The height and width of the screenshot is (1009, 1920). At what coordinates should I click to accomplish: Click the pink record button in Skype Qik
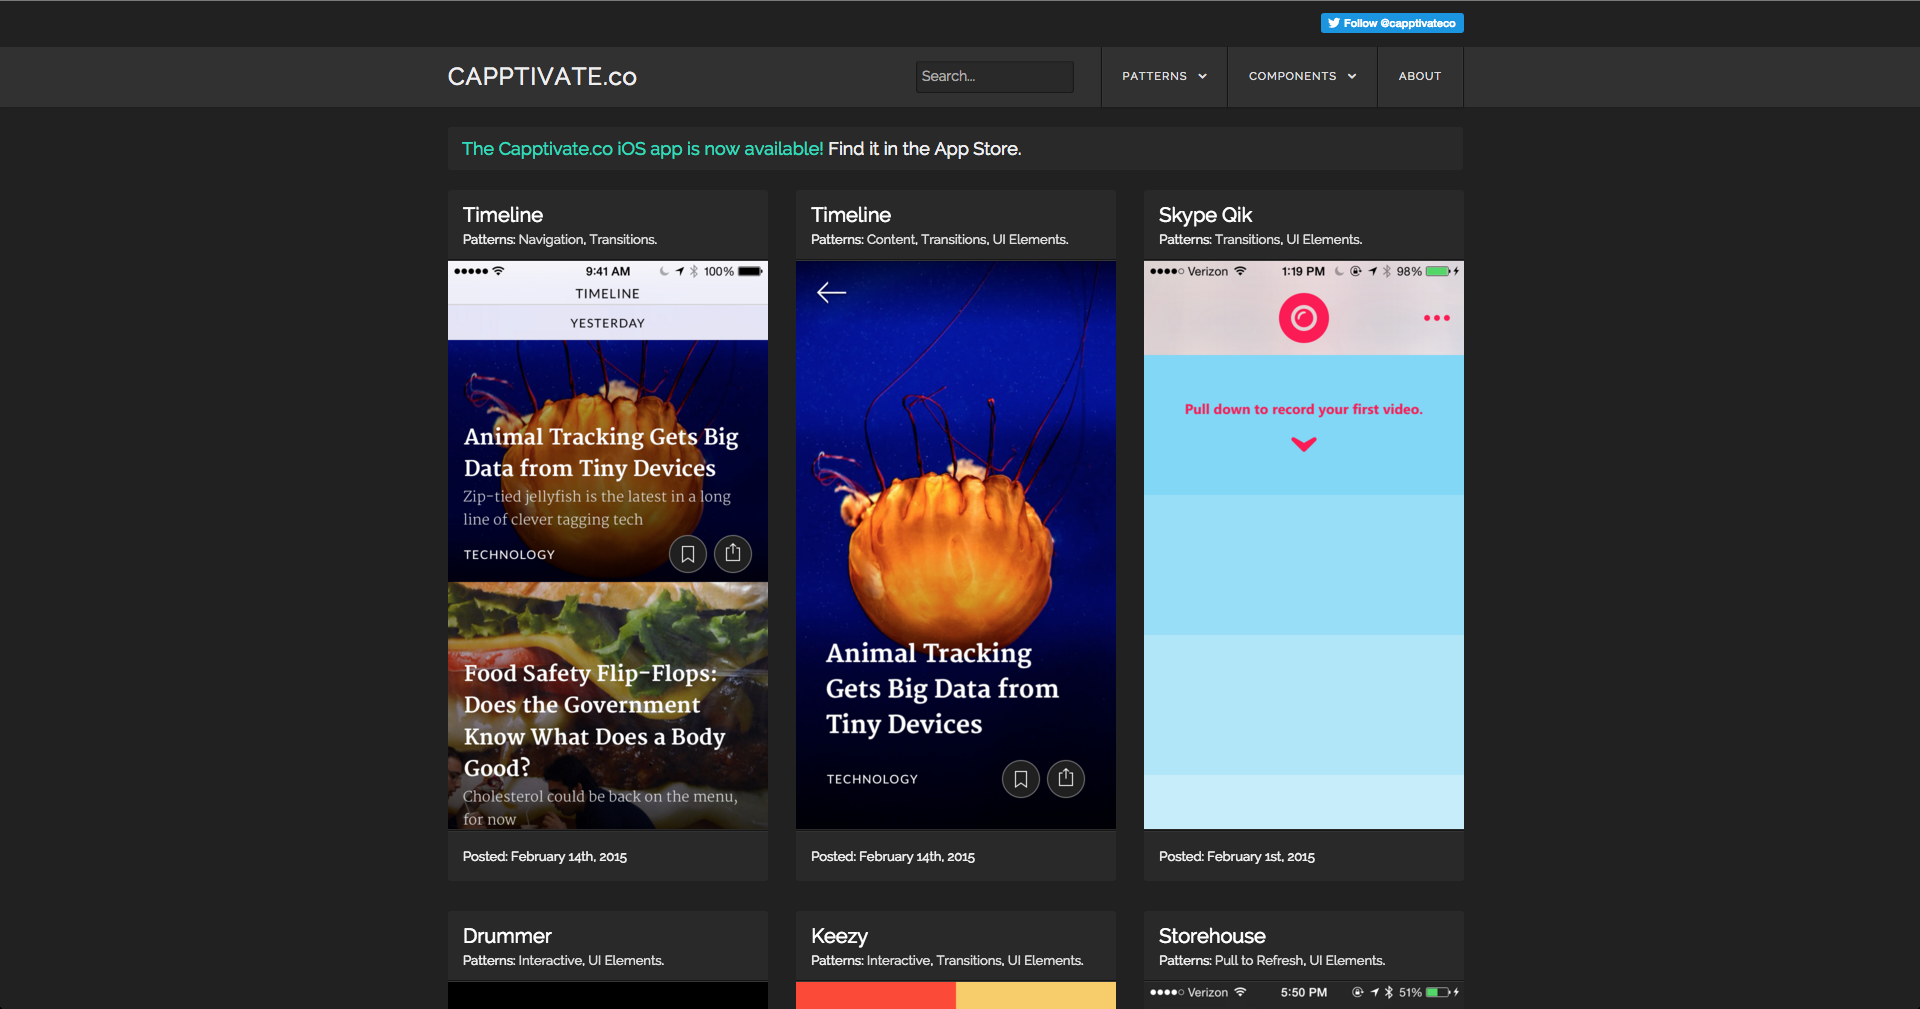(1304, 318)
